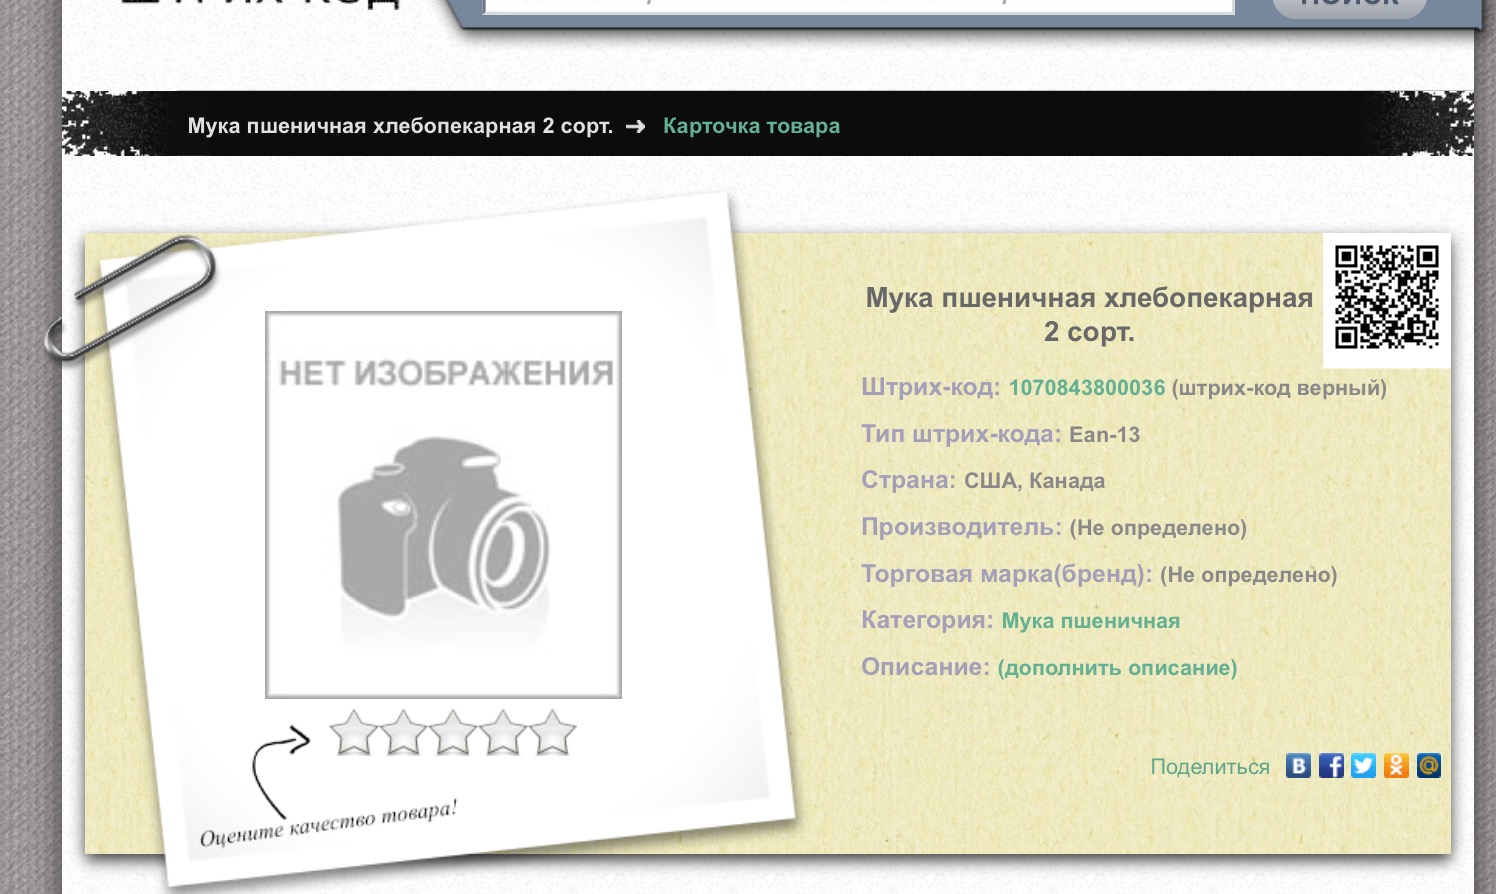The height and width of the screenshot is (894, 1496).
Task: Share the product on Facebook
Action: [x=1331, y=766]
